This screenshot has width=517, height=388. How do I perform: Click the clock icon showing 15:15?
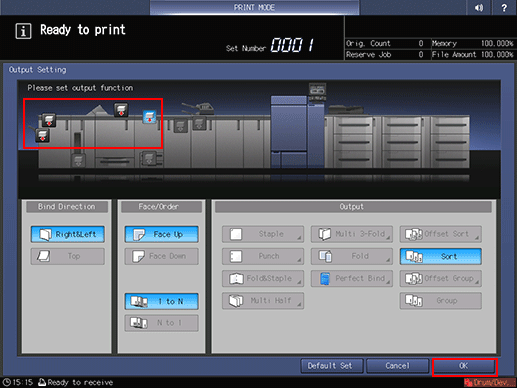click(6, 382)
